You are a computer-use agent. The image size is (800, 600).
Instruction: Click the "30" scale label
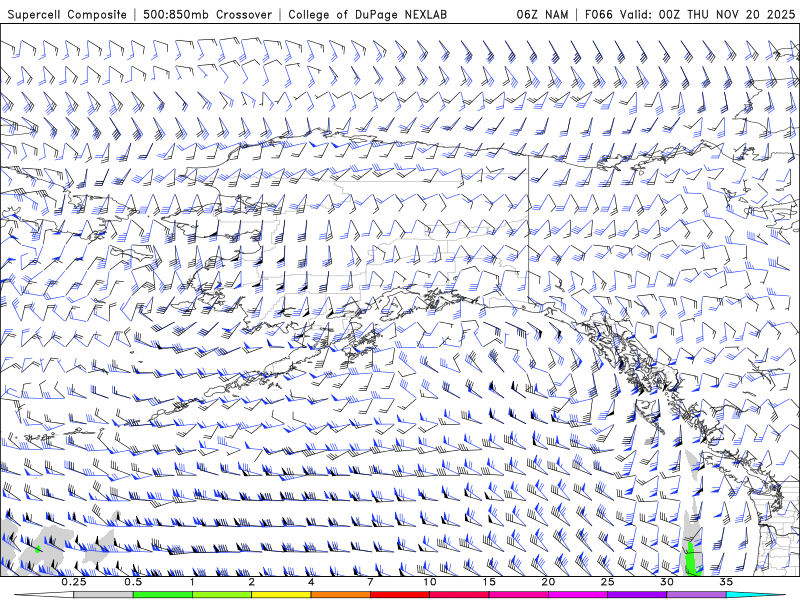pos(667,582)
